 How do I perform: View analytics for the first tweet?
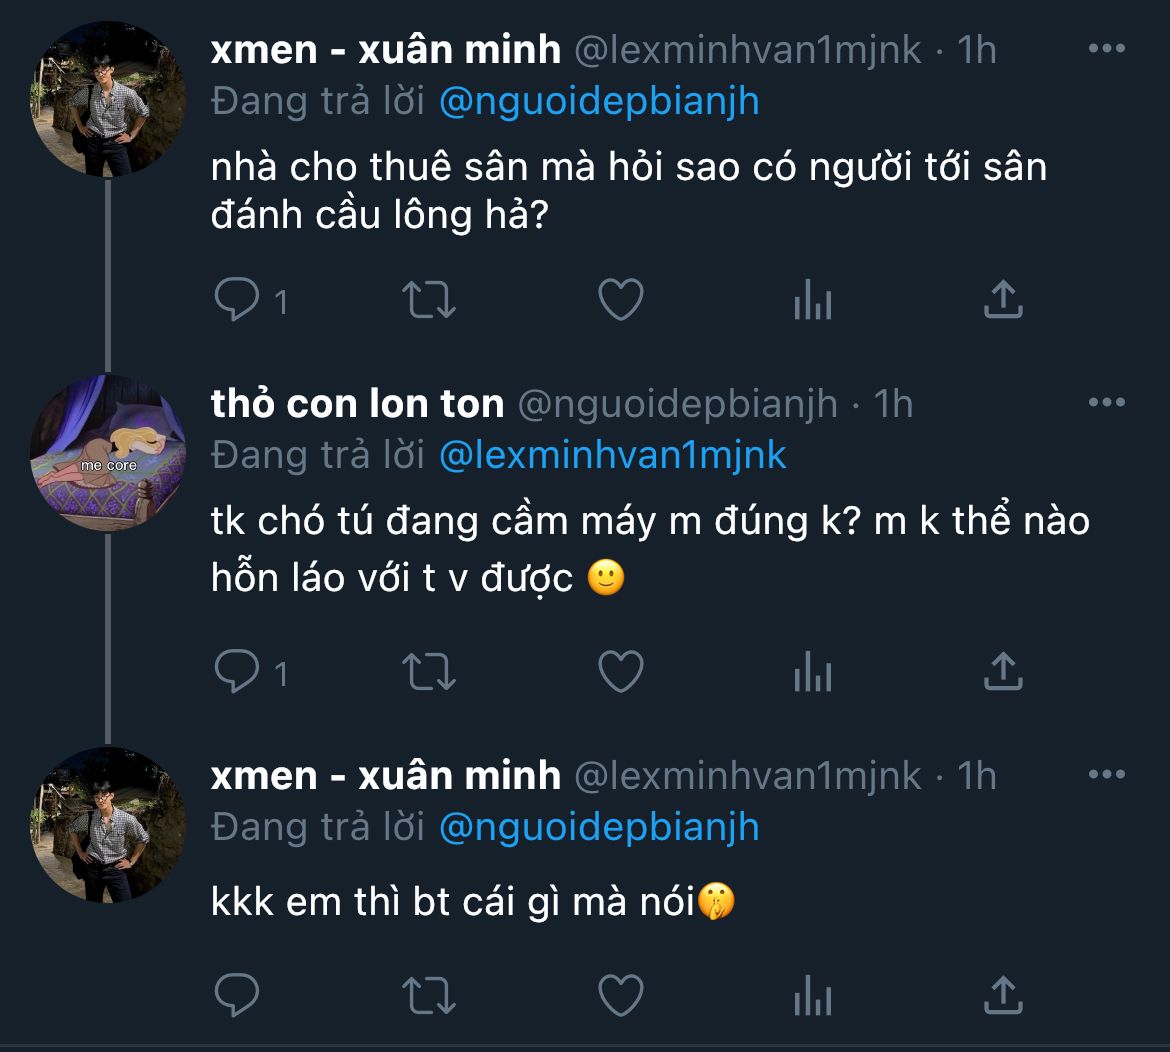(x=812, y=300)
